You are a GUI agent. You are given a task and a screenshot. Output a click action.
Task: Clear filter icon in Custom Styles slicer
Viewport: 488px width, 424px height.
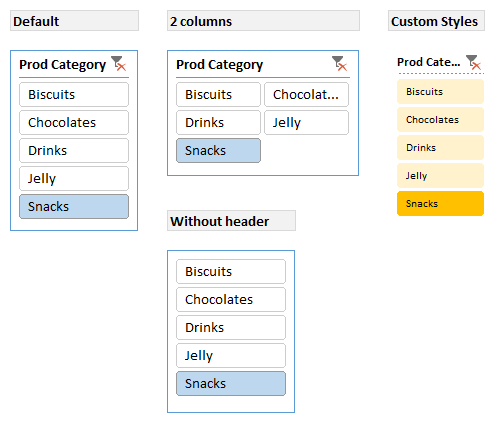click(x=473, y=62)
